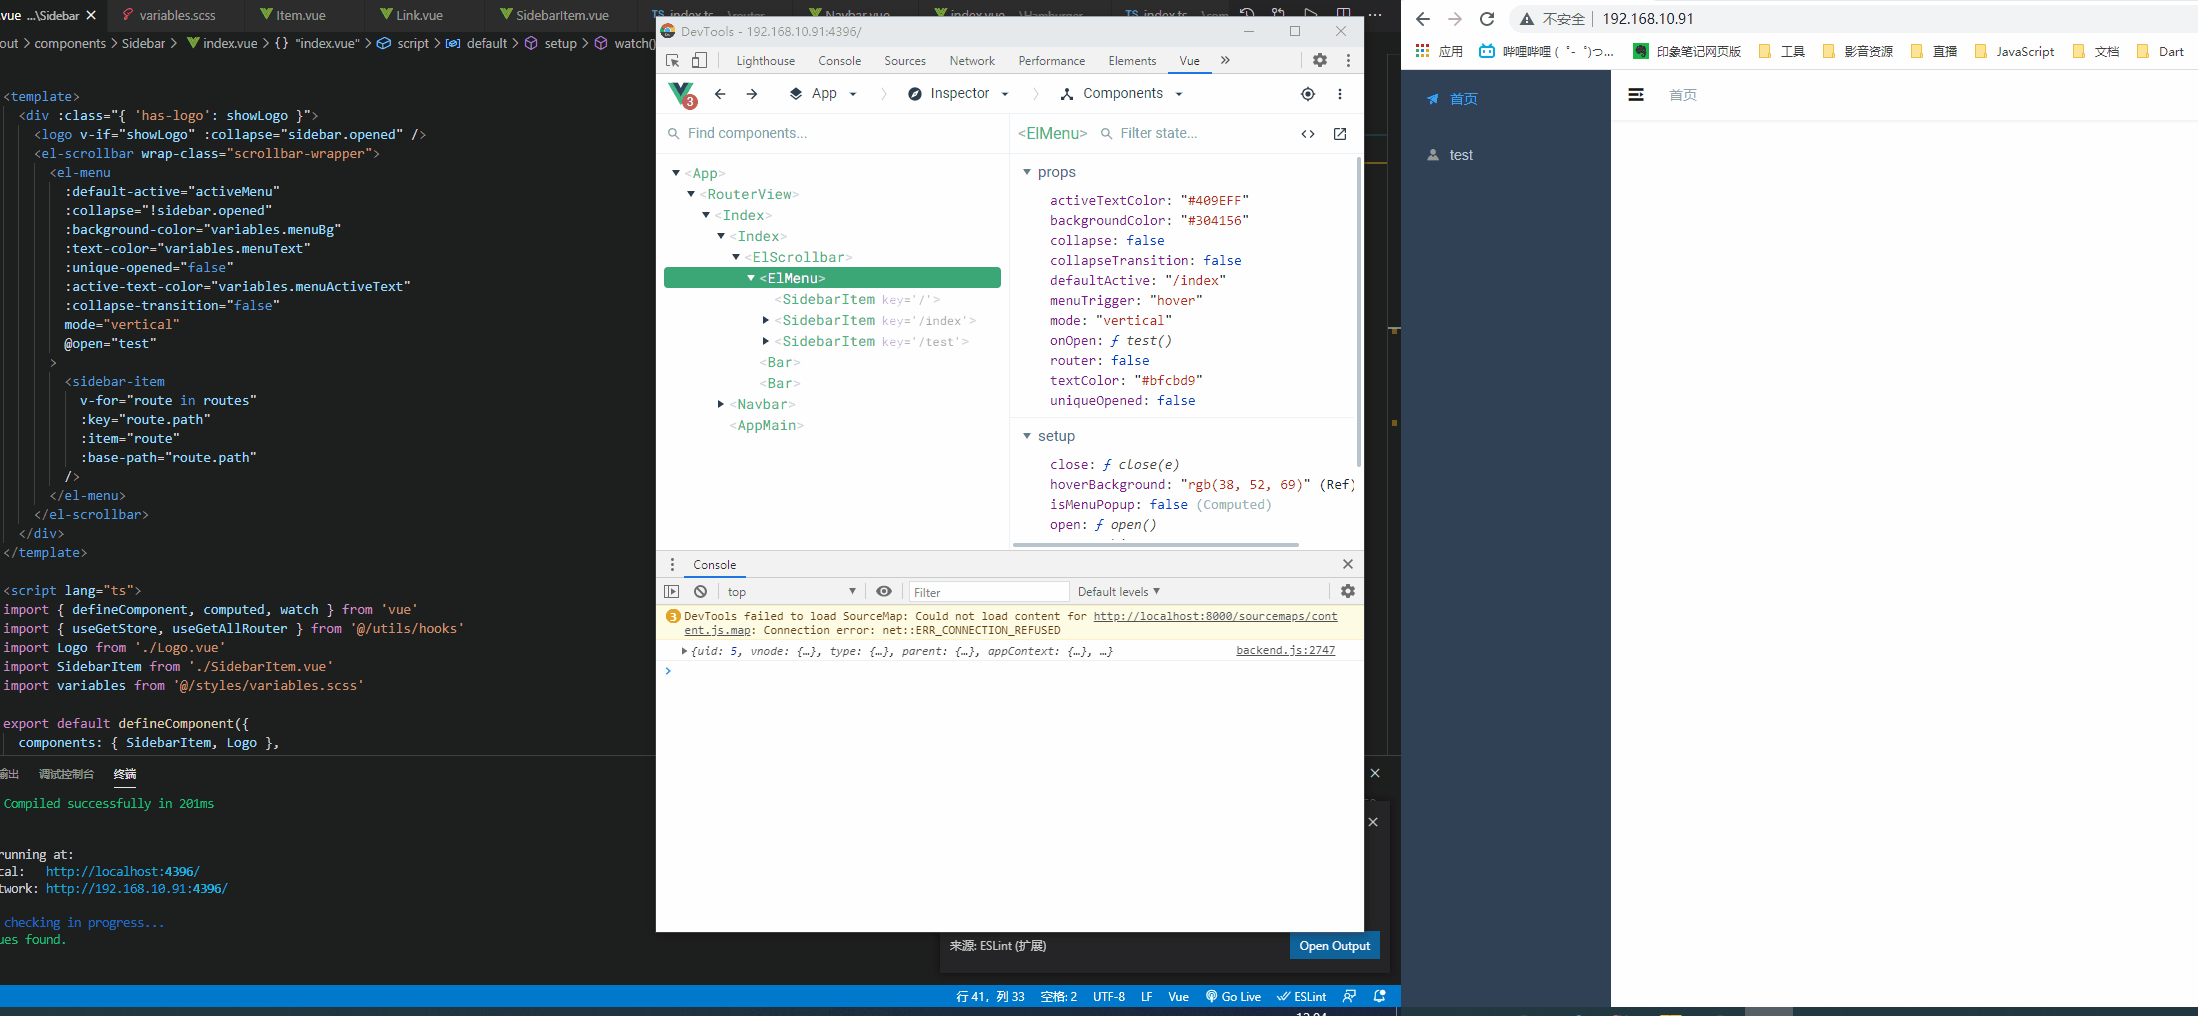This screenshot has height=1016, width=2198.
Task: Click the target/locate component icon in Vue panel
Action: point(1307,93)
